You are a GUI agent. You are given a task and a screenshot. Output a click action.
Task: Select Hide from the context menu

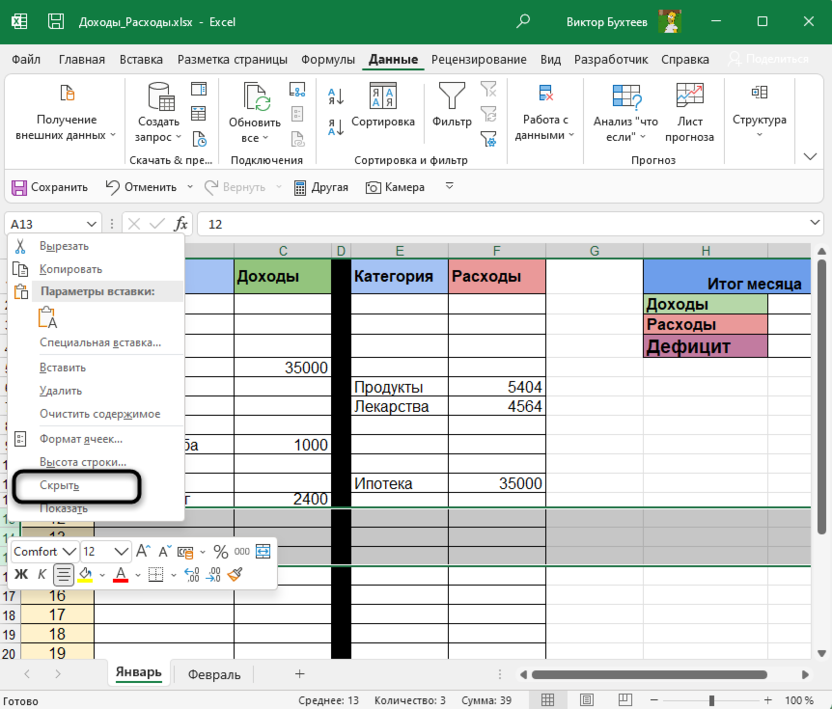point(59,486)
